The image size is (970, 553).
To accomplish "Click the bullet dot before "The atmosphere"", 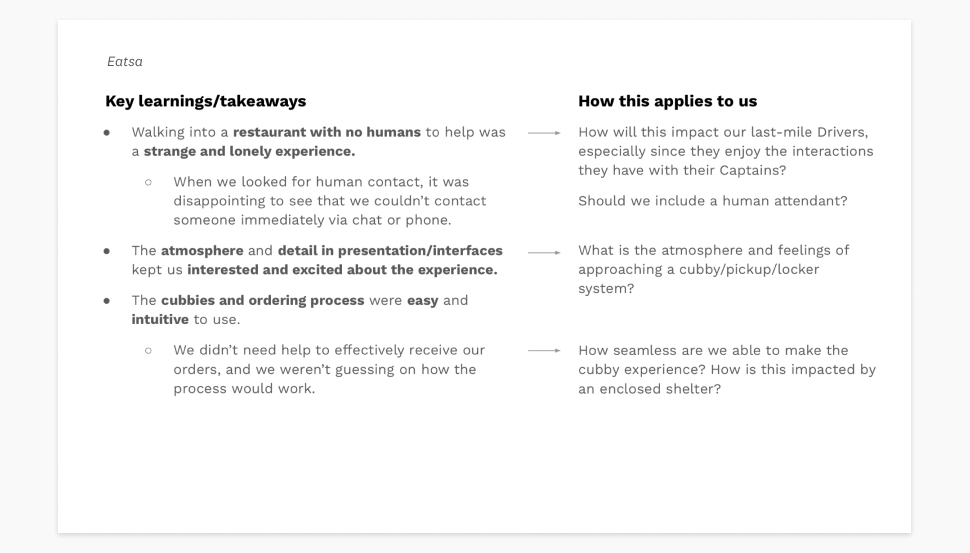I will tap(107, 251).
